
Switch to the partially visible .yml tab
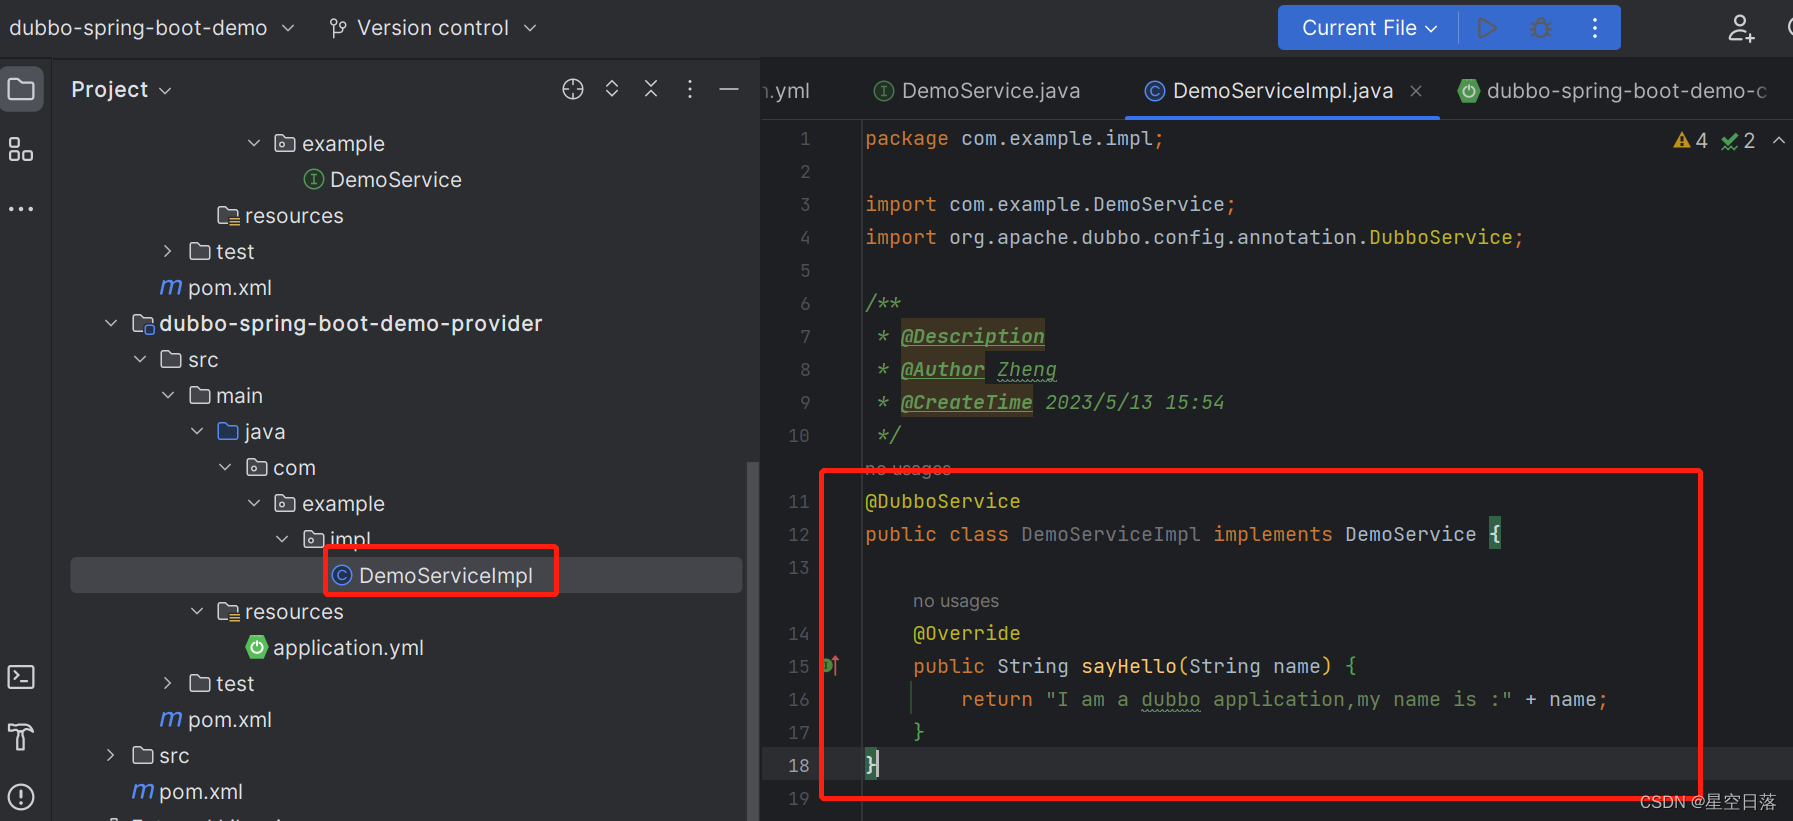click(789, 91)
